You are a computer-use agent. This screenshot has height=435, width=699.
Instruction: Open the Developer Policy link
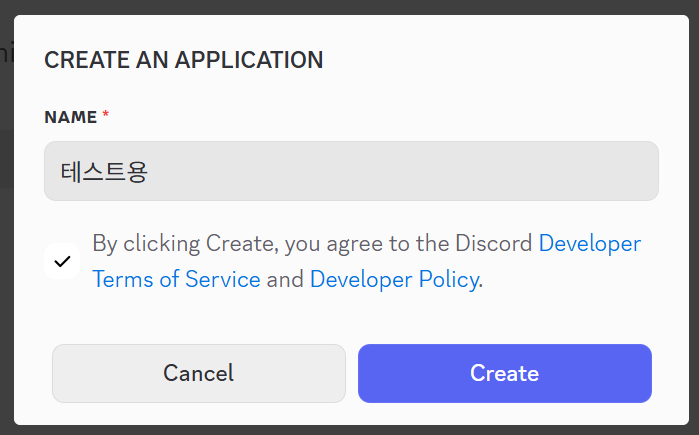tap(394, 279)
